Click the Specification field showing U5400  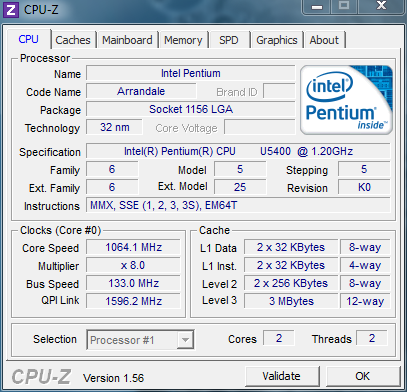[238, 151]
